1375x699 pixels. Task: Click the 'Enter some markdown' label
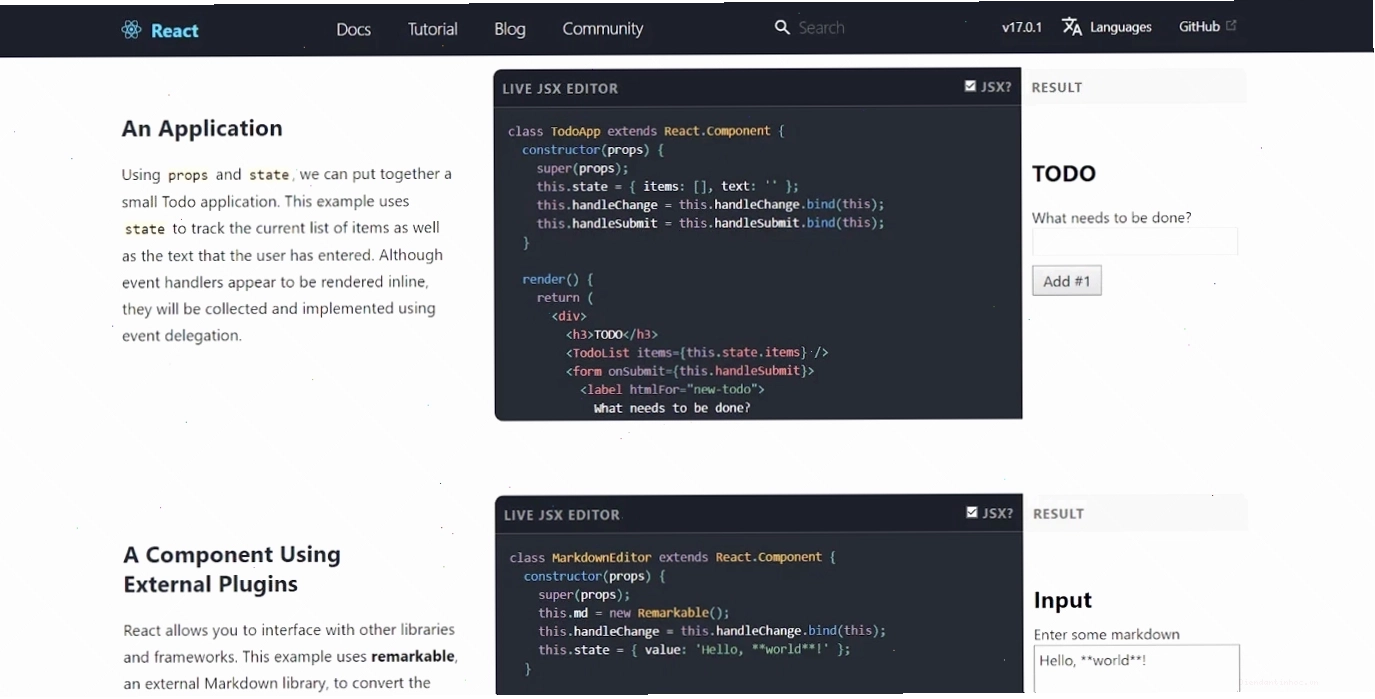[x=1107, y=634]
